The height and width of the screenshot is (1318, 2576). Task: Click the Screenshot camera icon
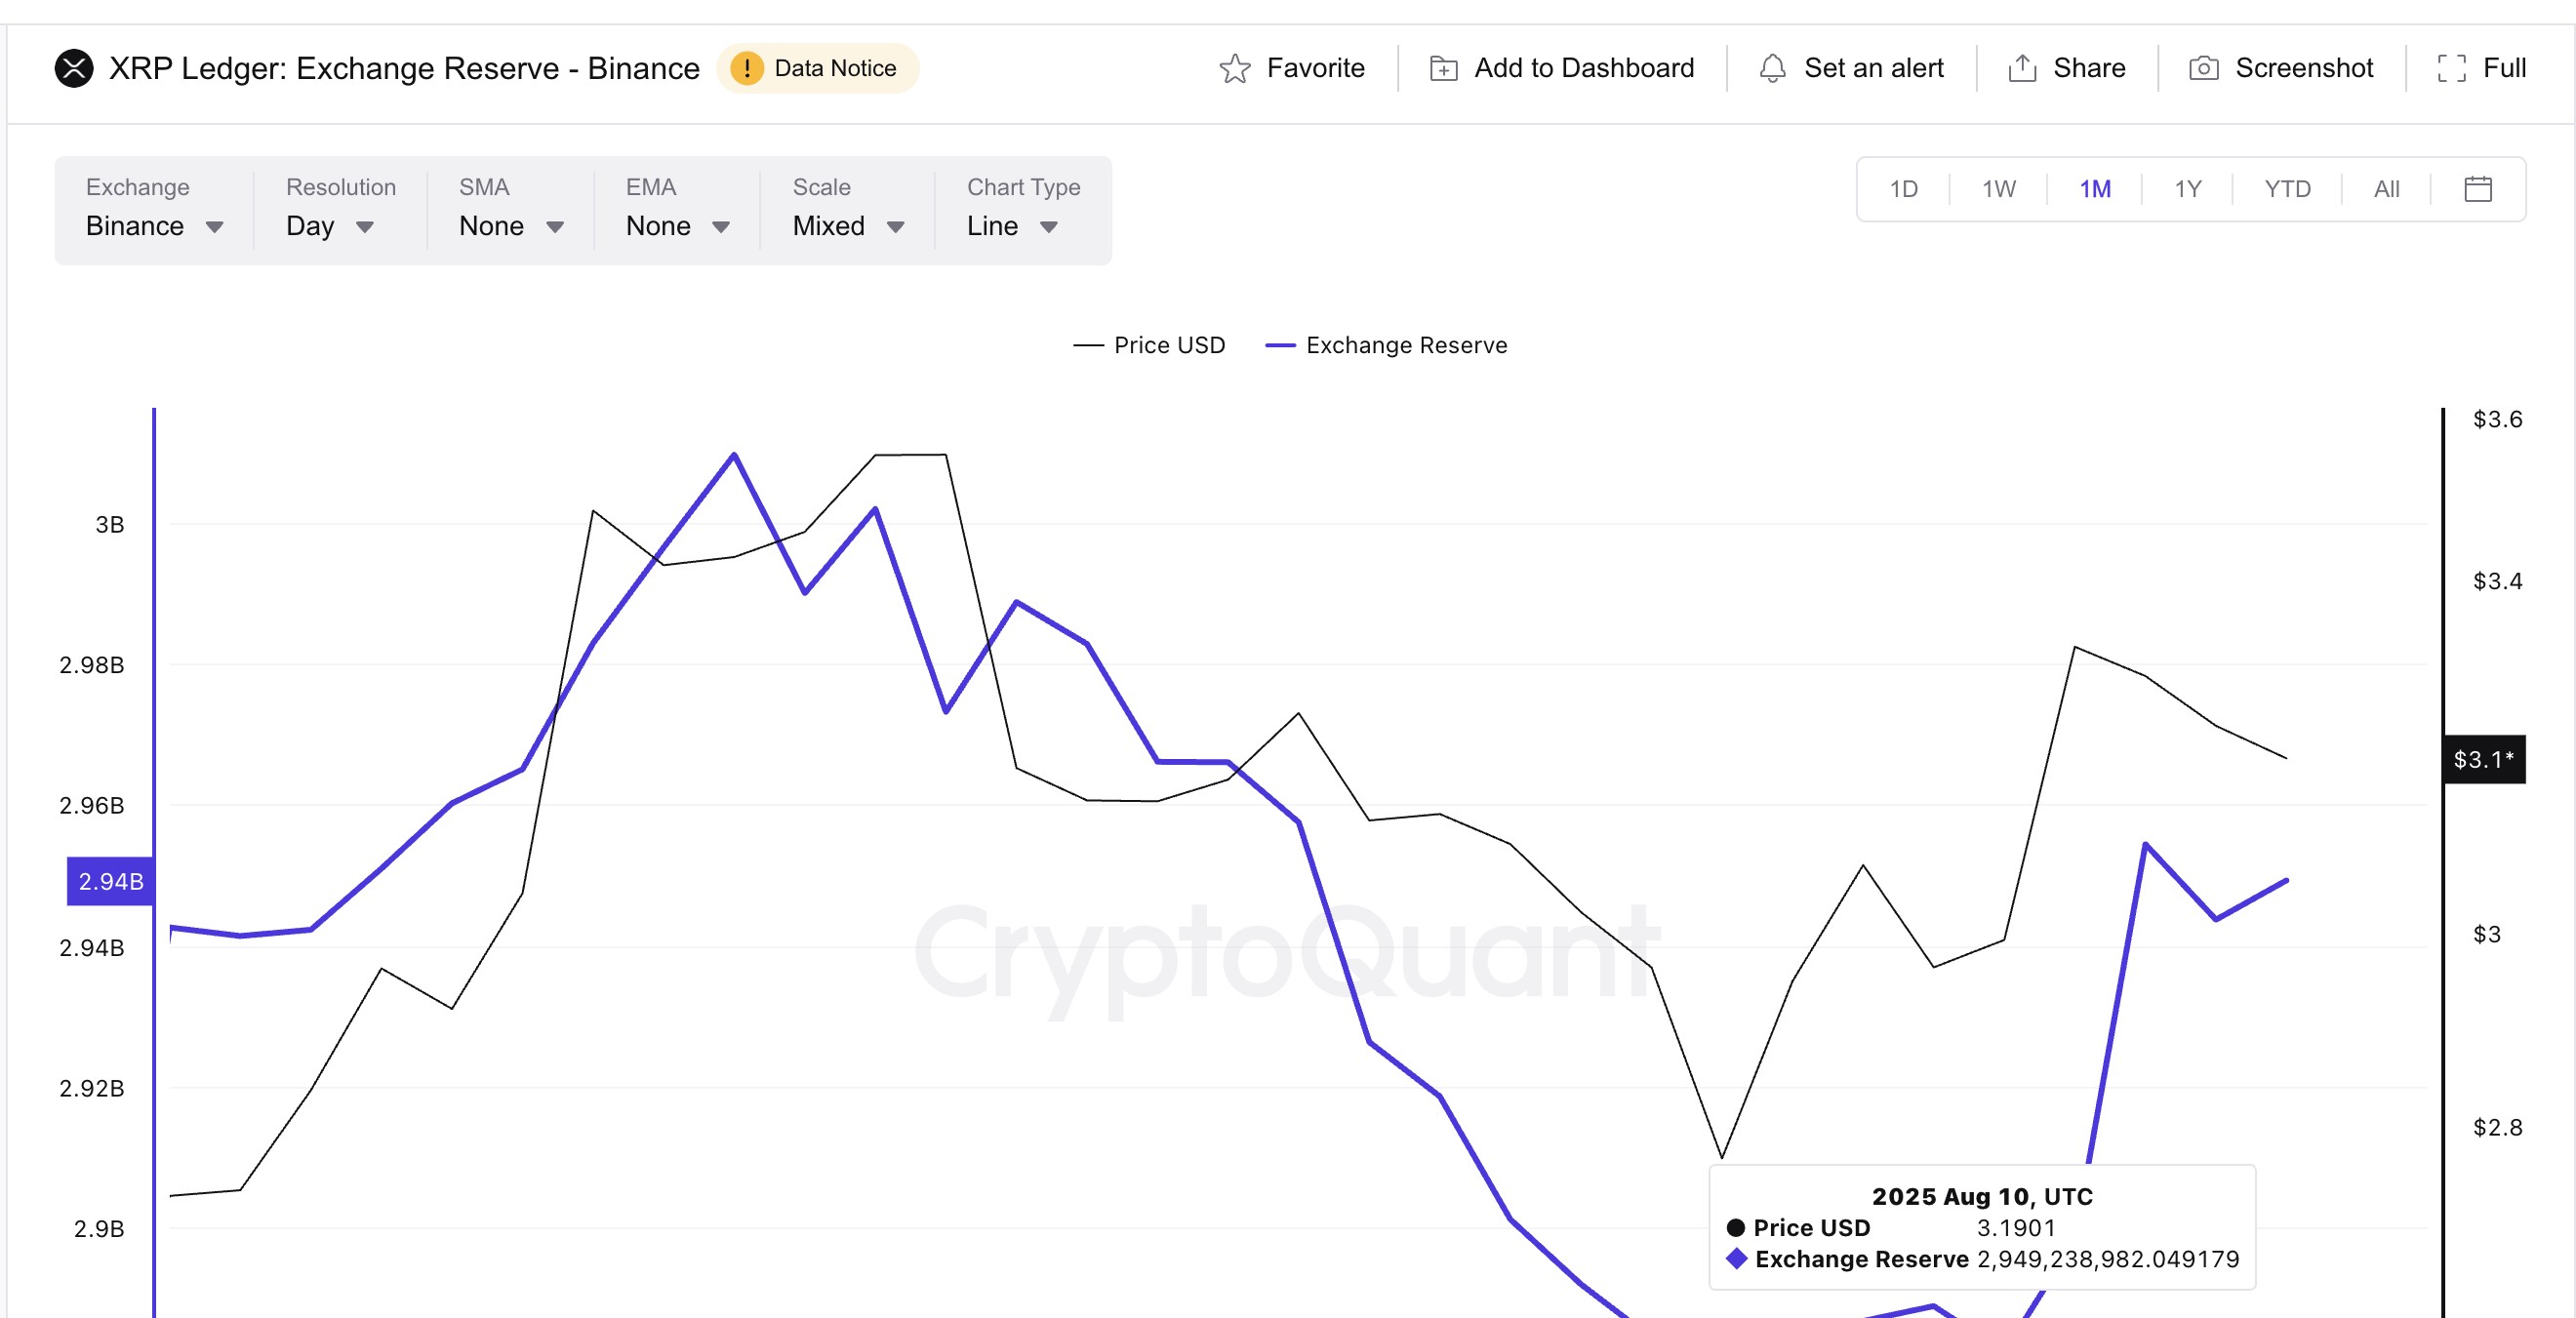click(2204, 68)
